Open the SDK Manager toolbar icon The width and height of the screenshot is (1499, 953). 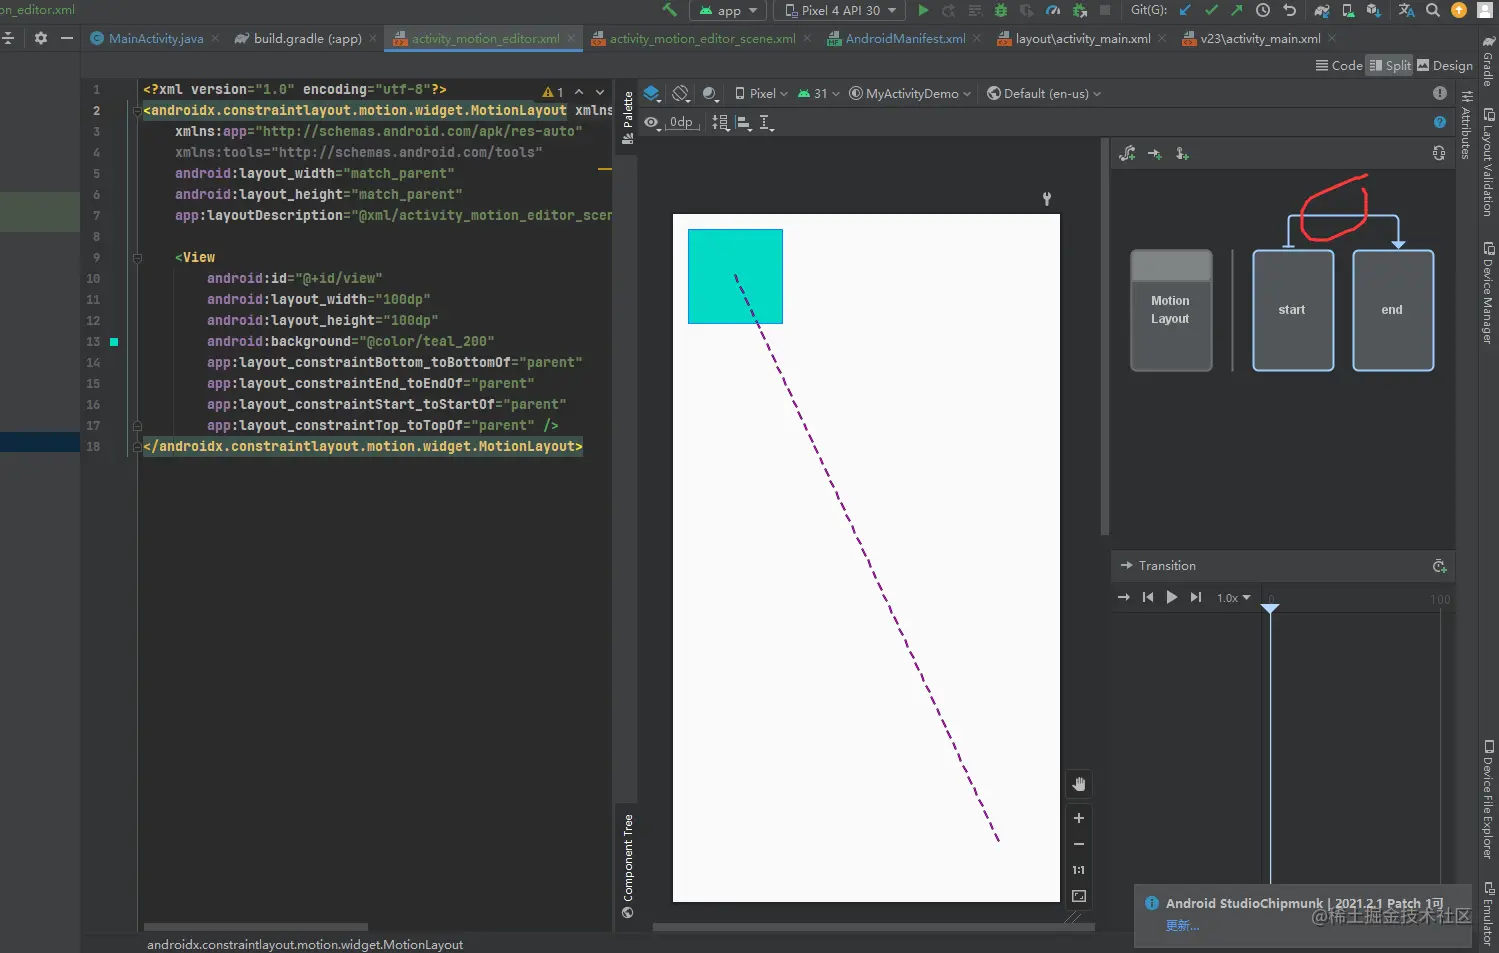[1374, 10]
